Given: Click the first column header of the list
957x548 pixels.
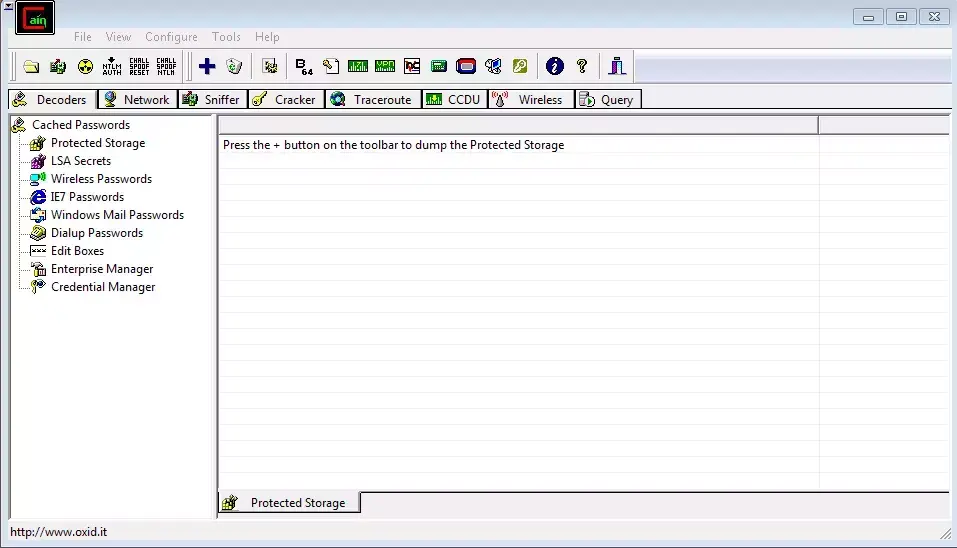Looking at the screenshot, I should pos(518,125).
